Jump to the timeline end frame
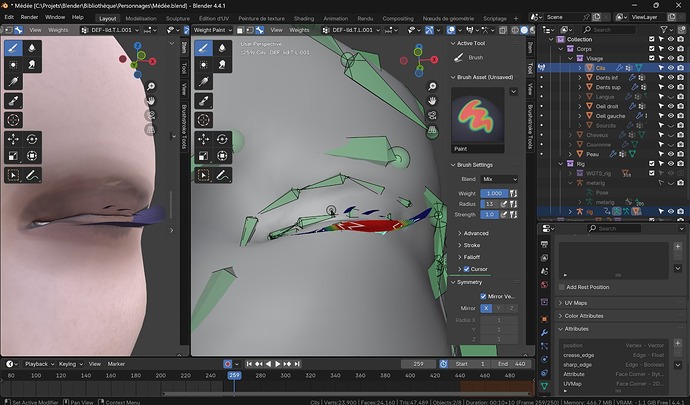The height and width of the screenshot is (405, 690). click(297, 364)
